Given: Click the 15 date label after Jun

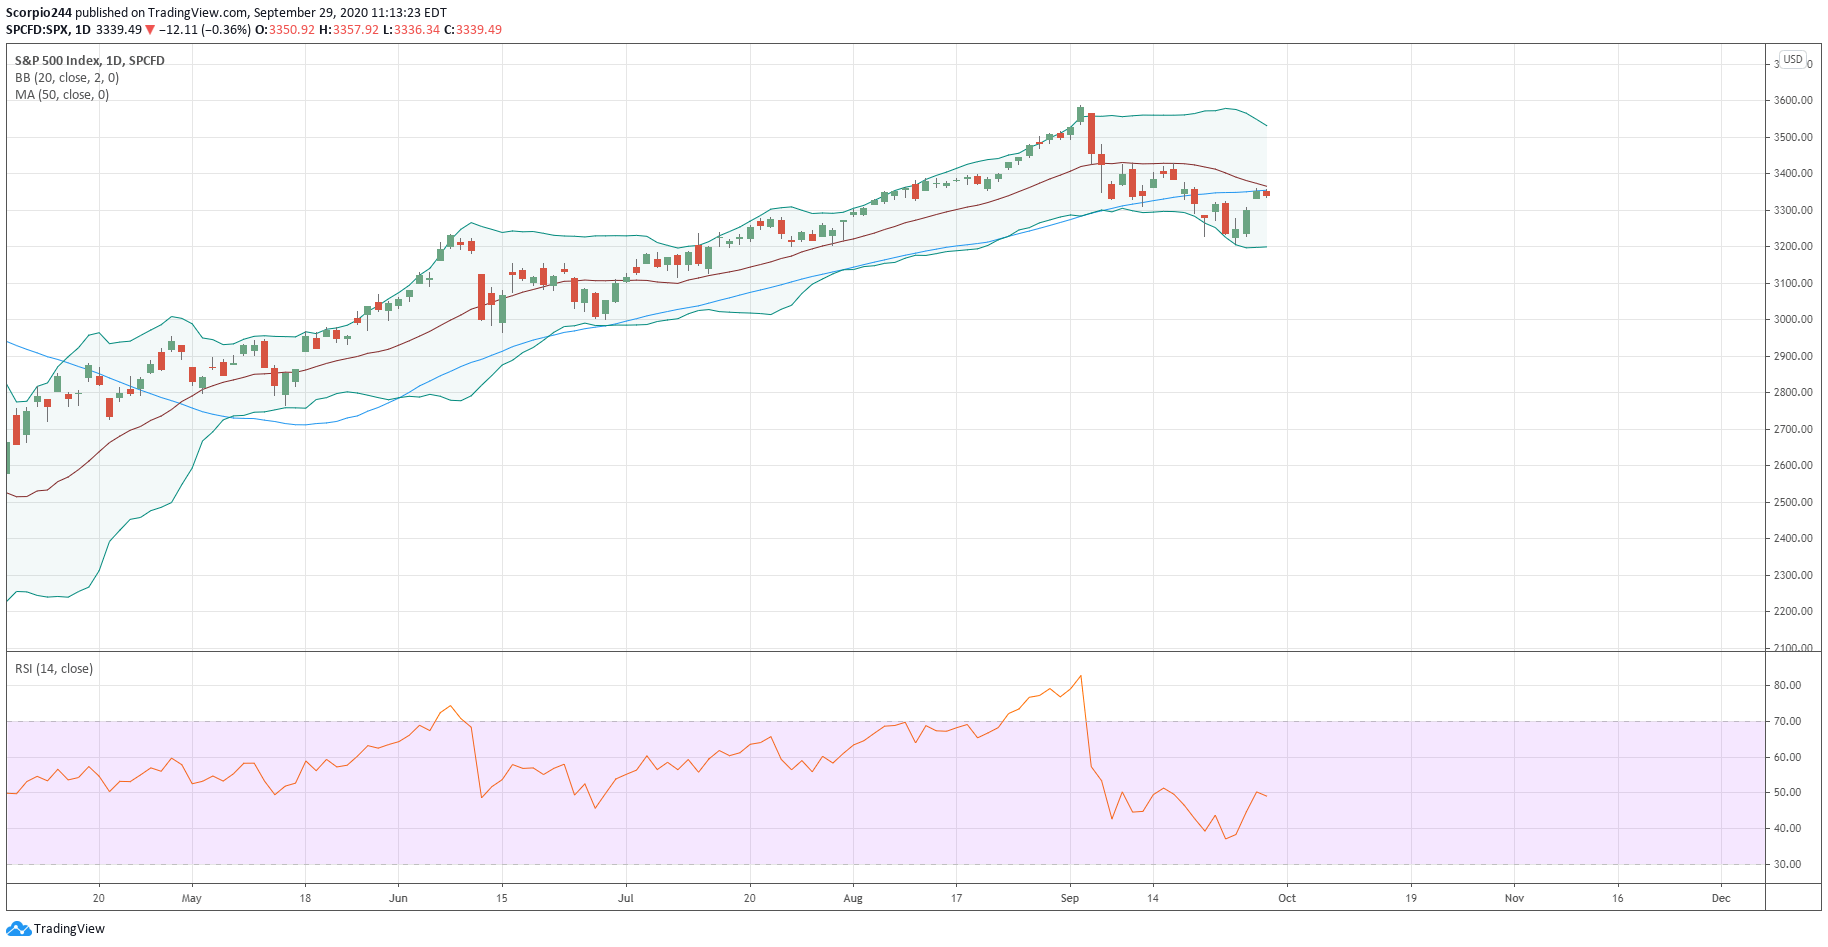Looking at the screenshot, I should coord(502,898).
